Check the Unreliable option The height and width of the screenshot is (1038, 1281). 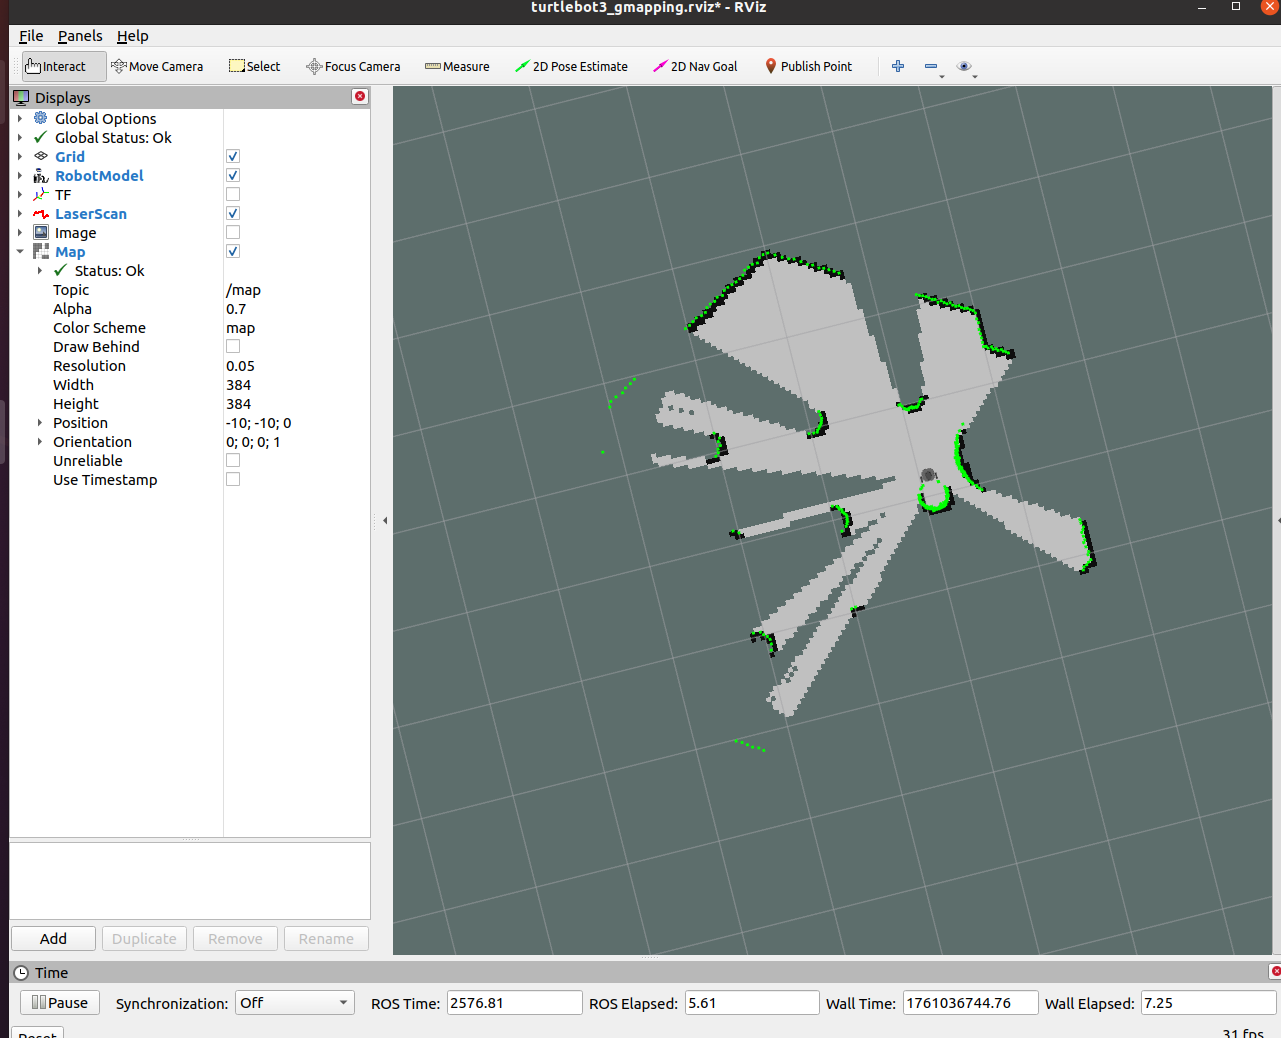coord(233,460)
